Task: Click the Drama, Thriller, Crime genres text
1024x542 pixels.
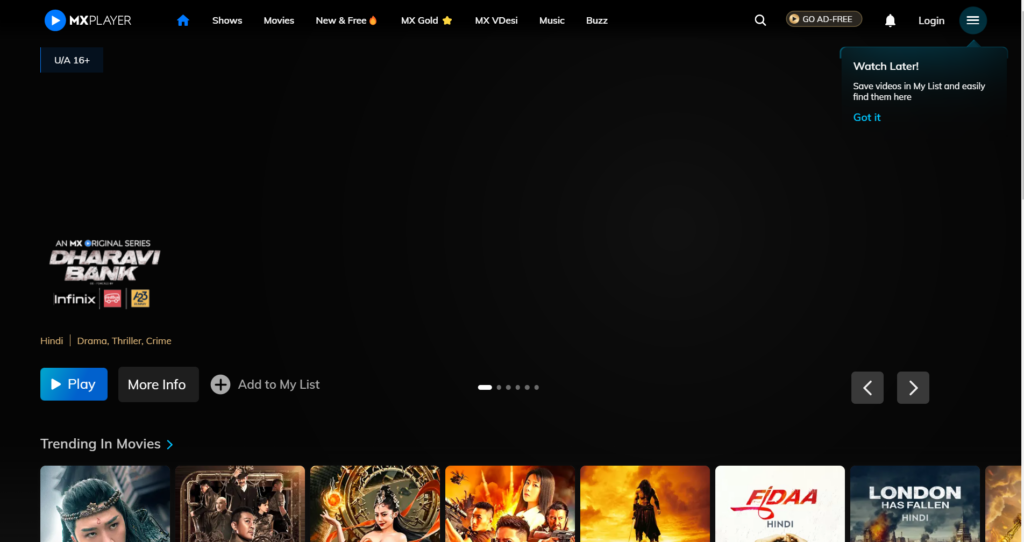Action: [124, 341]
